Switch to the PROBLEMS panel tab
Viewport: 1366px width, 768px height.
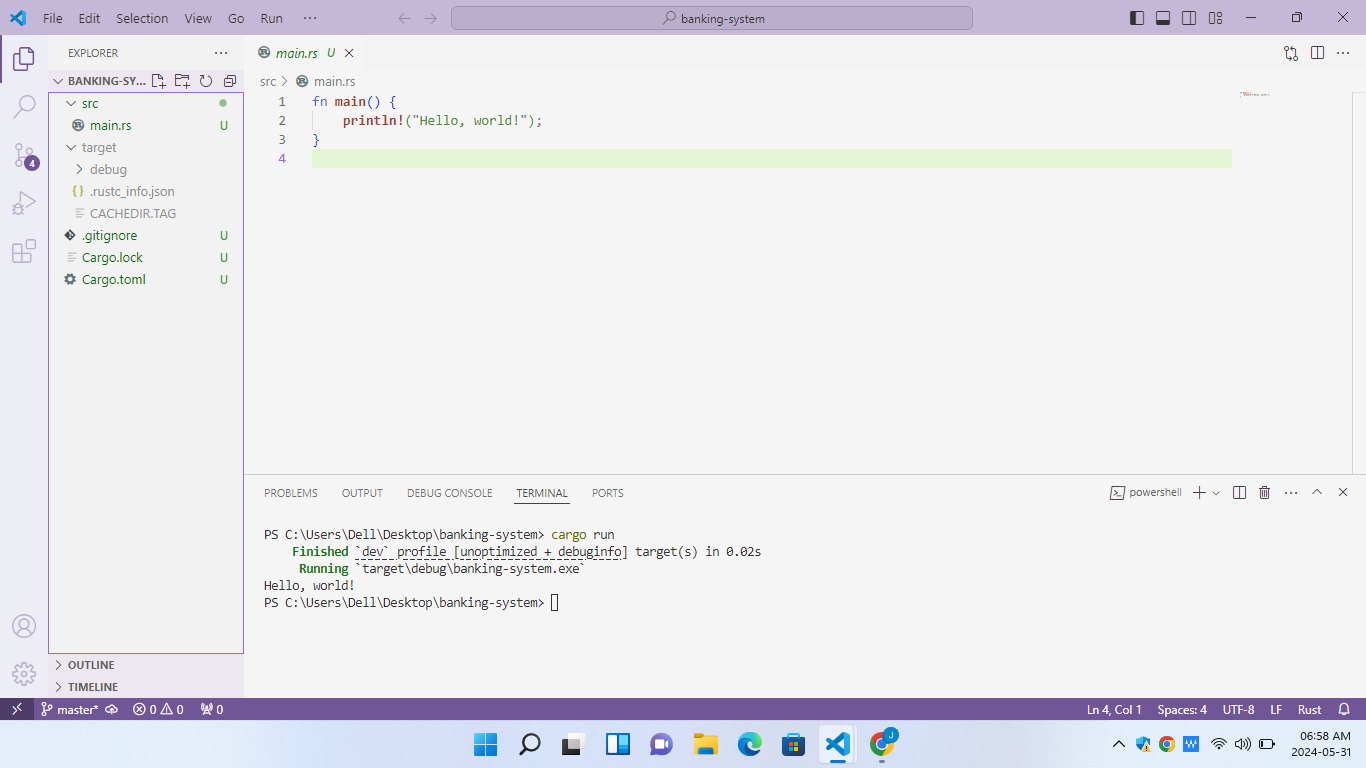[x=290, y=493]
